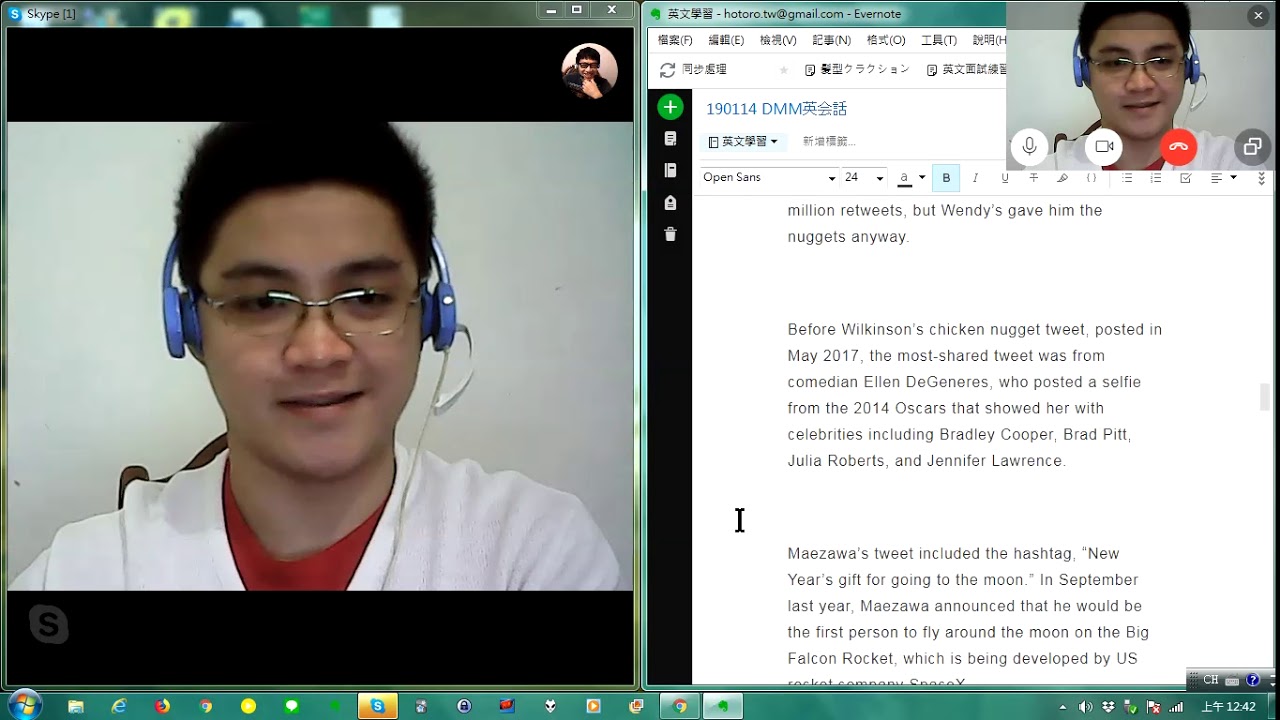Screen dimensions: 1280x720
Task: Click the CH language bar indicator
Action: (1211, 680)
